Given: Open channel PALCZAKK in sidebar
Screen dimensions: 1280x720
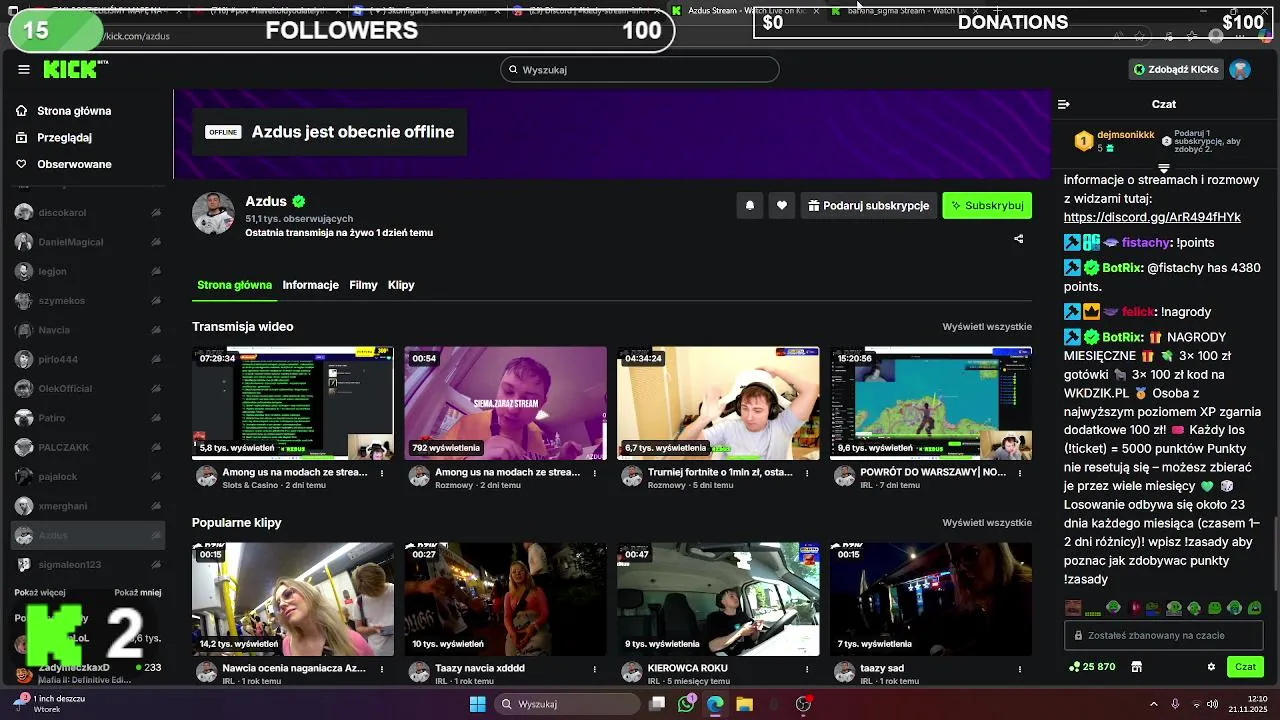Looking at the screenshot, I should tap(88, 447).
